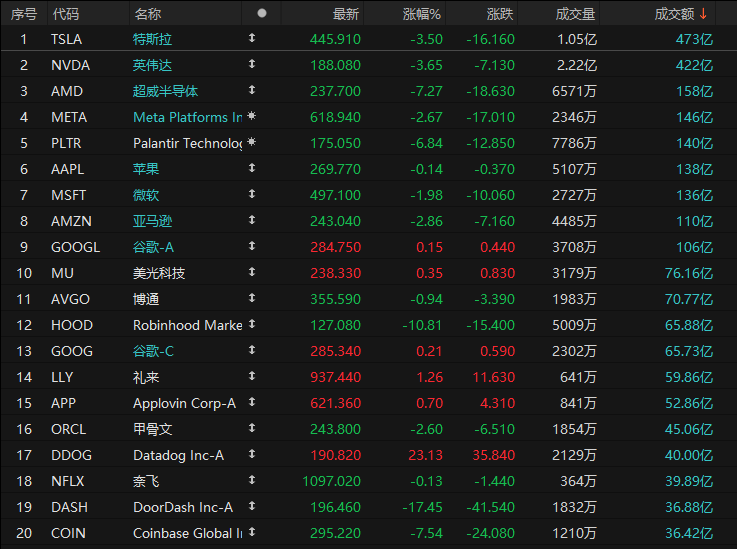
Task: Click the up-down arrow icon in AMD row
Action: [252, 89]
